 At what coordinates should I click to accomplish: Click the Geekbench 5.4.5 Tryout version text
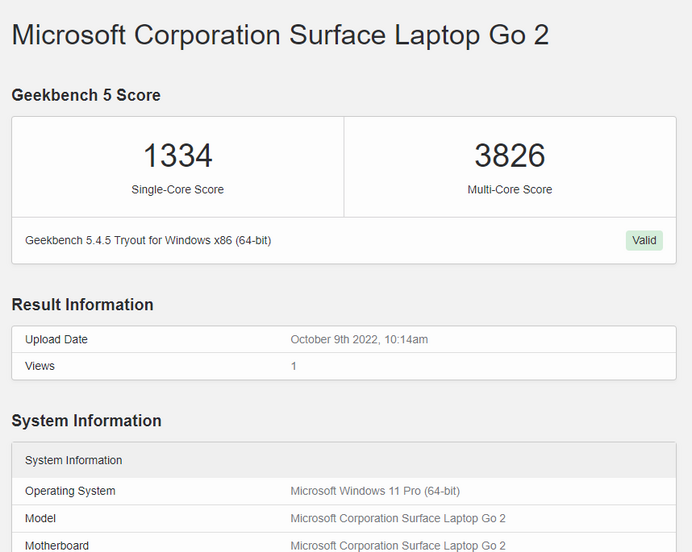(x=148, y=240)
